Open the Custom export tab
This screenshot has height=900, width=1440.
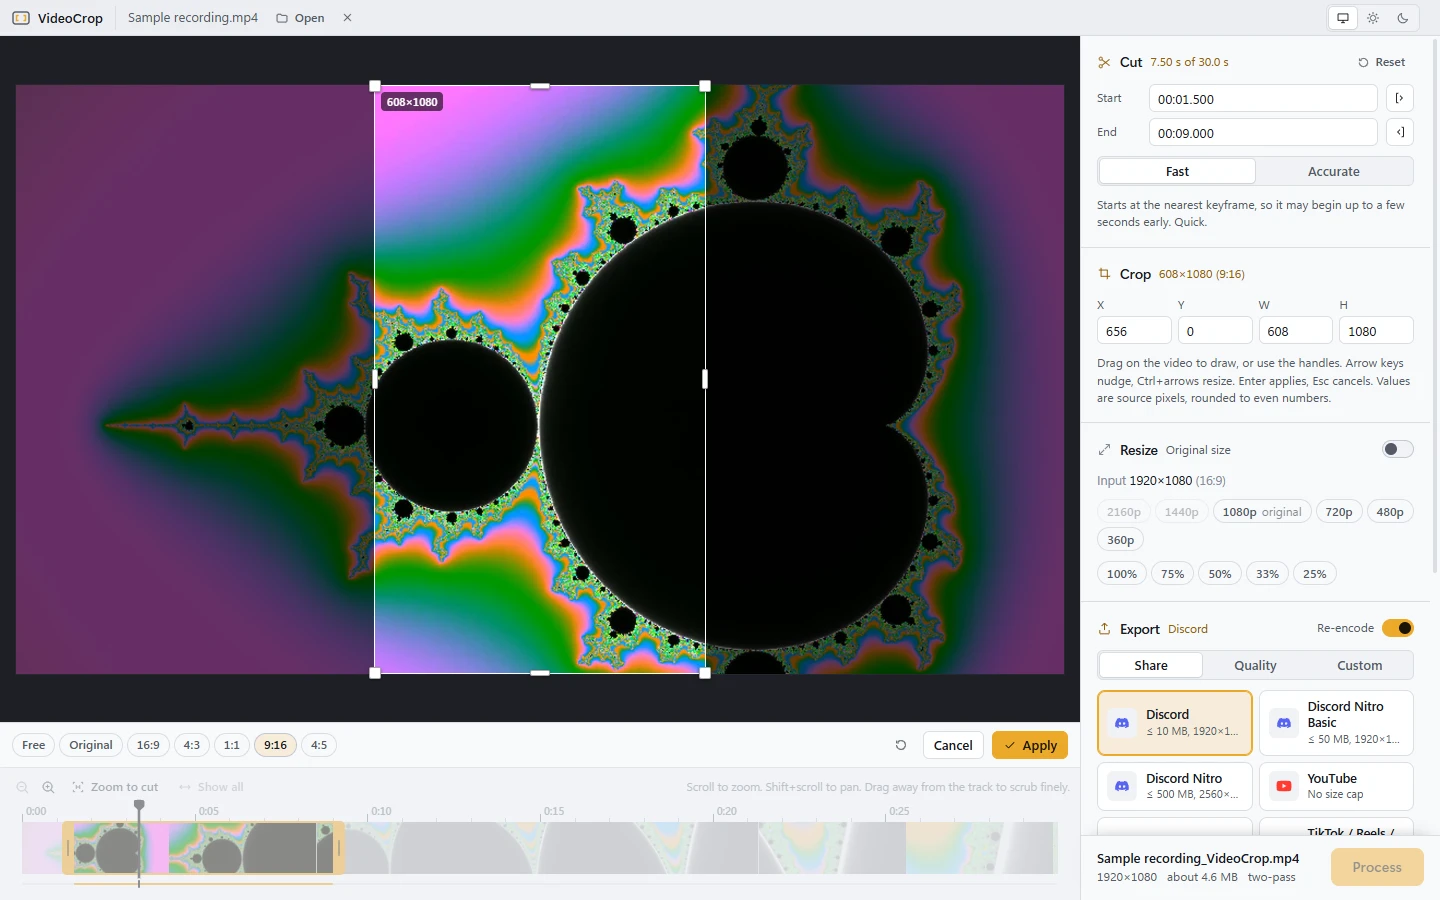point(1359,665)
